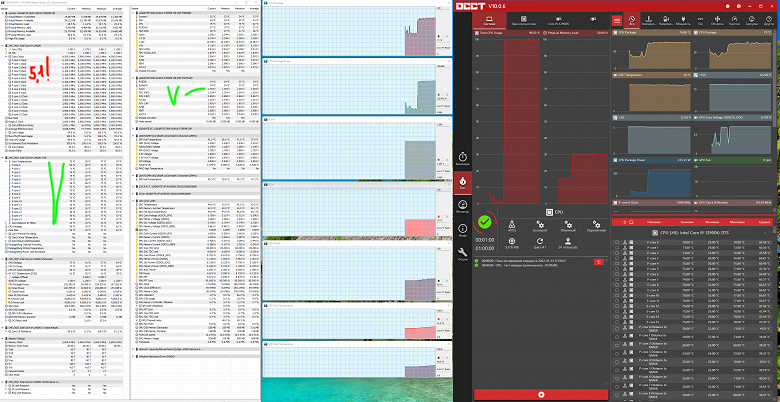780x402 pixels.
Task: Click the red hamburger menu button in OCCT
Action: (x=617, y=21)
